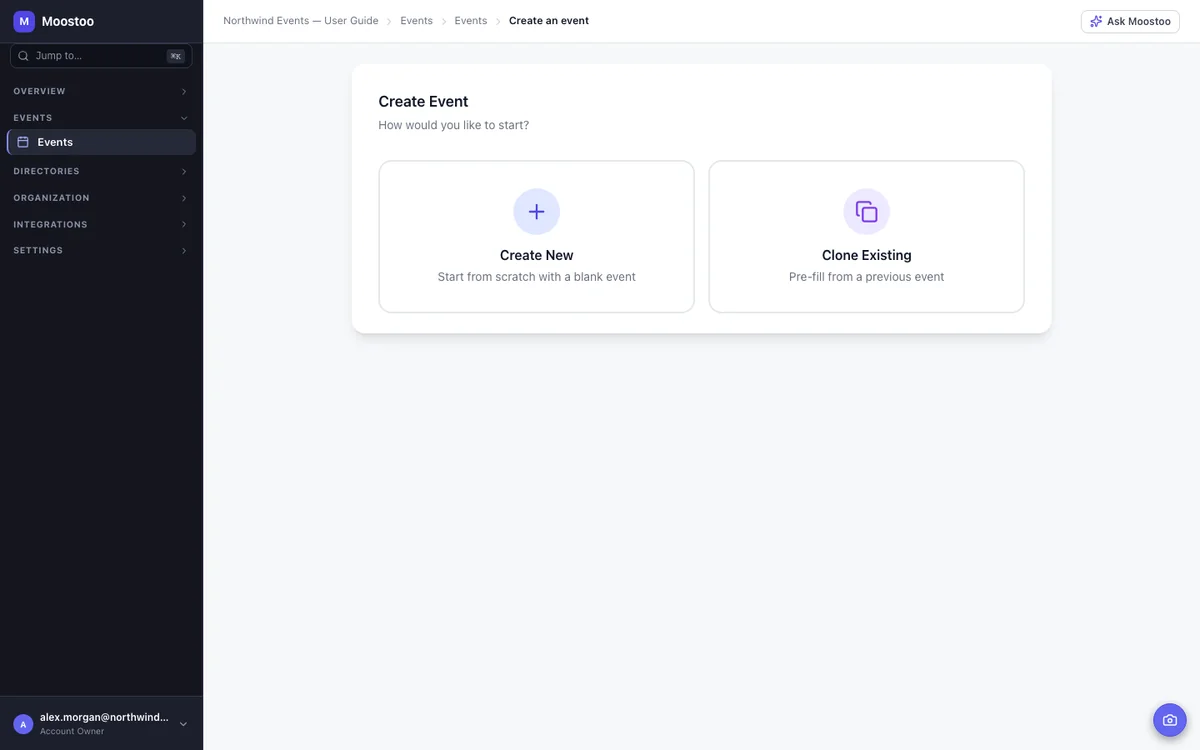Go to Northwind Events — User Guide breadcrumb
This screenshot has height=750, width=1200.
click(x=301, y=21)
